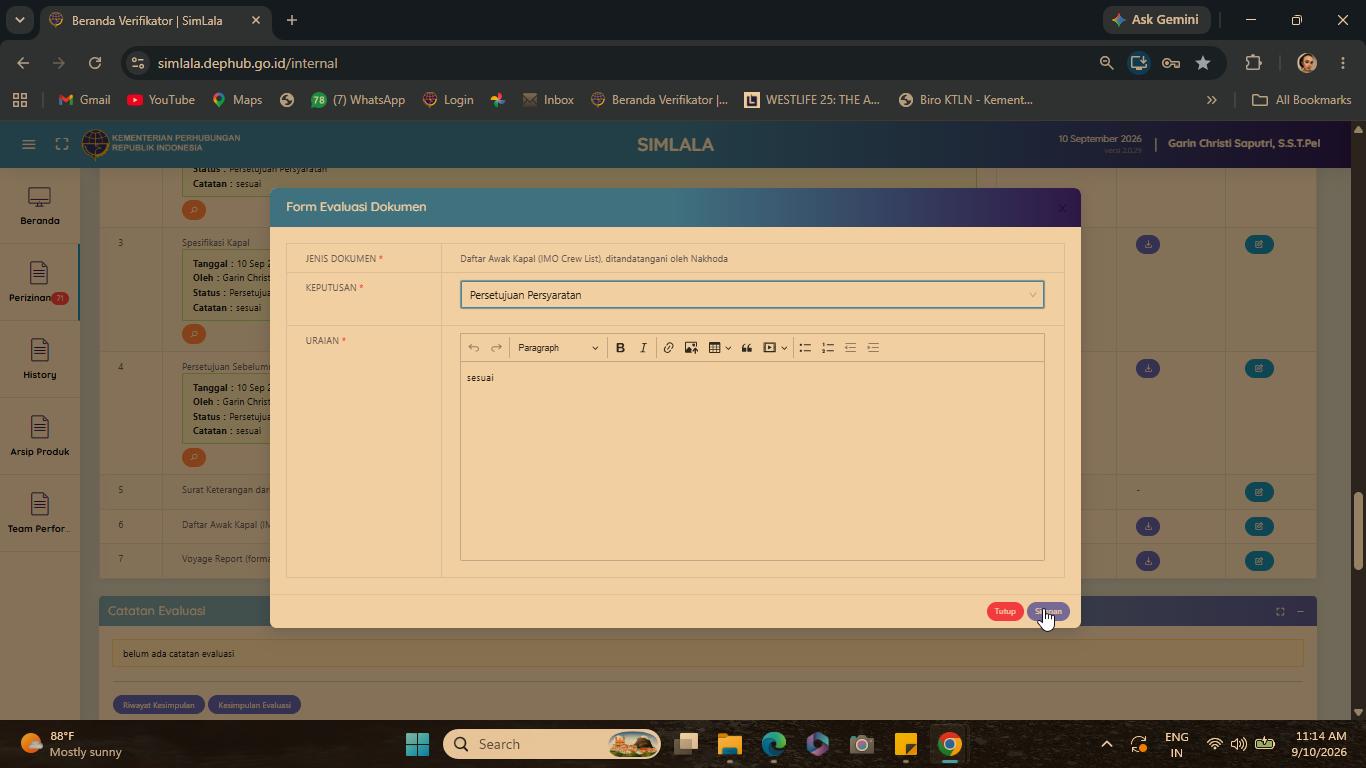1366x768 pixels.
Task: Toggle bold formatting in the Uraian editor
Action: coord(620,348)
